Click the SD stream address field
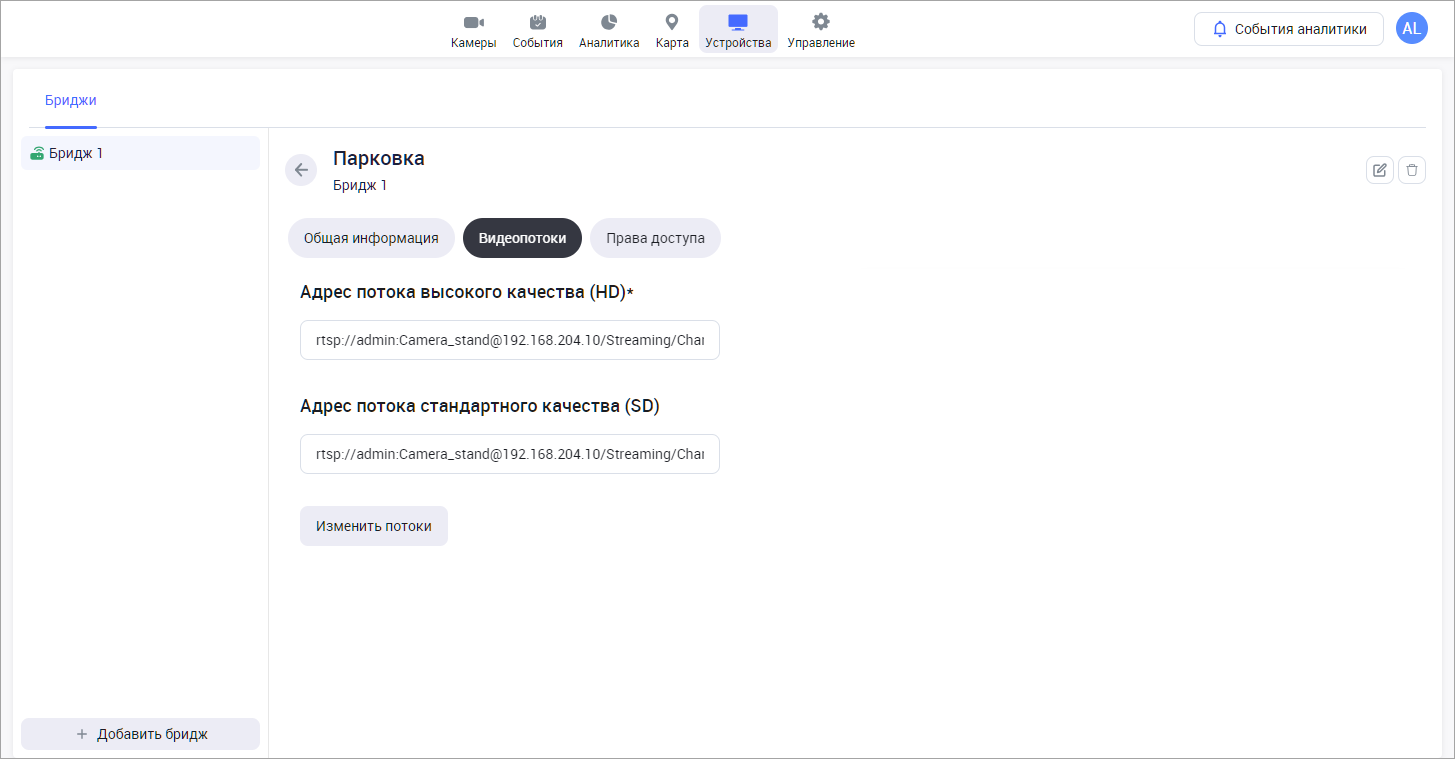The width and height of the screenshot is (1455, 759). pos(509,454)
